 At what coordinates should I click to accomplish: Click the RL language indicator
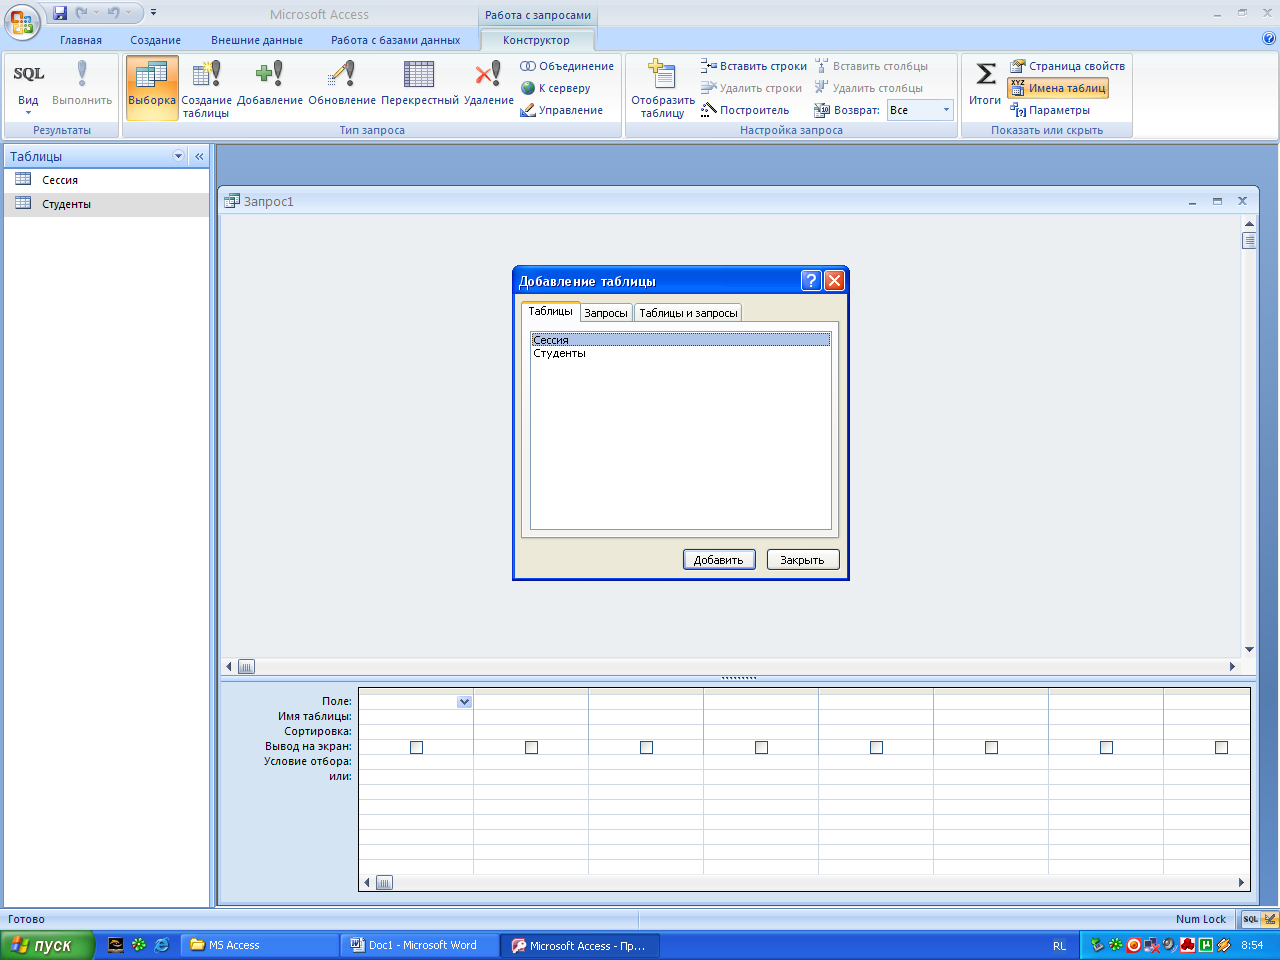tap(1059, 946)
